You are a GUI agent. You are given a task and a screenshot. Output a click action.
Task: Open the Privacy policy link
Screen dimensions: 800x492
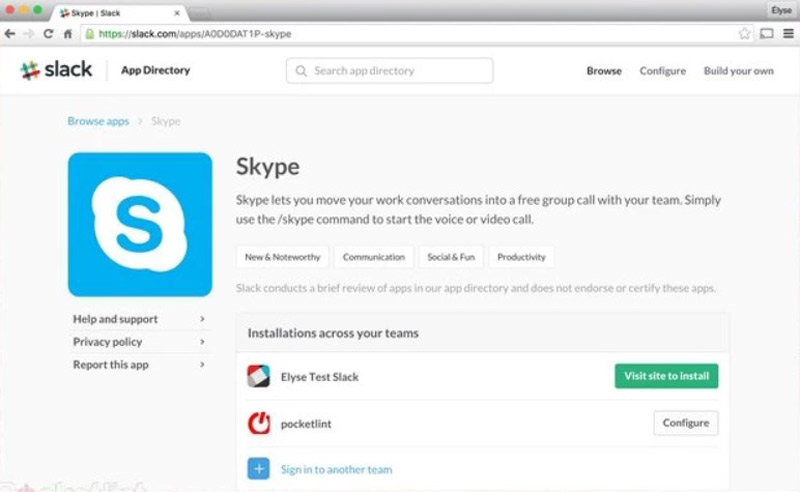pos(108,342)
